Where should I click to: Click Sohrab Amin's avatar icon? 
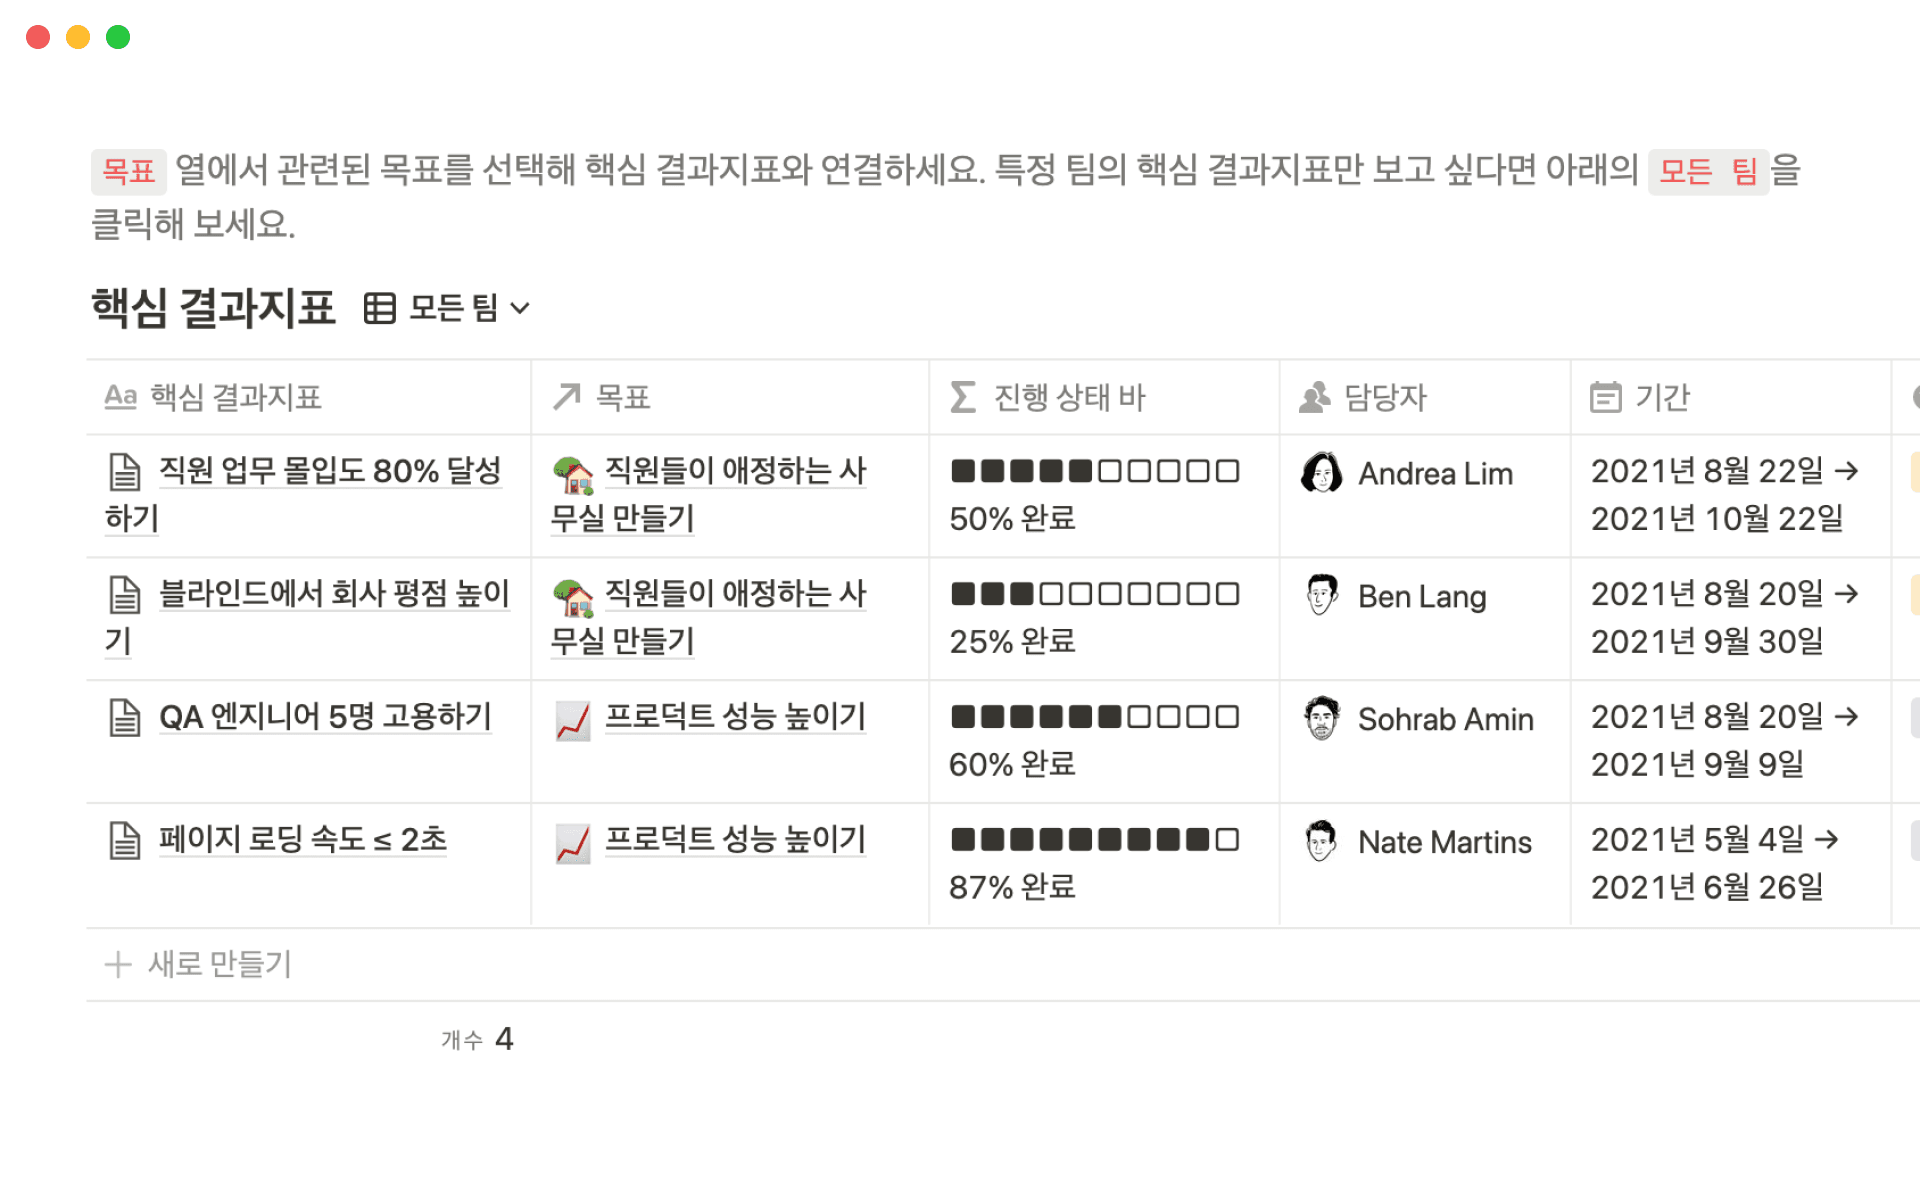pos(1321,719)
